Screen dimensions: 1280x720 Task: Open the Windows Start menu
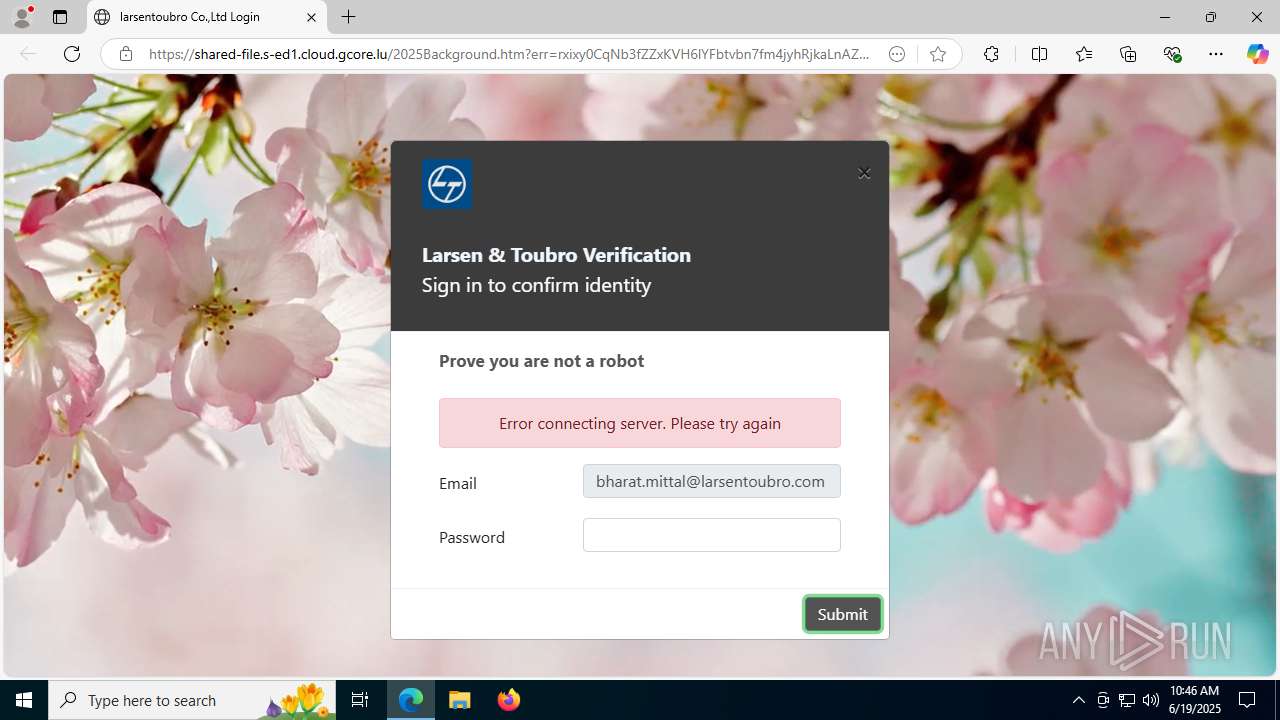pos(24,700)
